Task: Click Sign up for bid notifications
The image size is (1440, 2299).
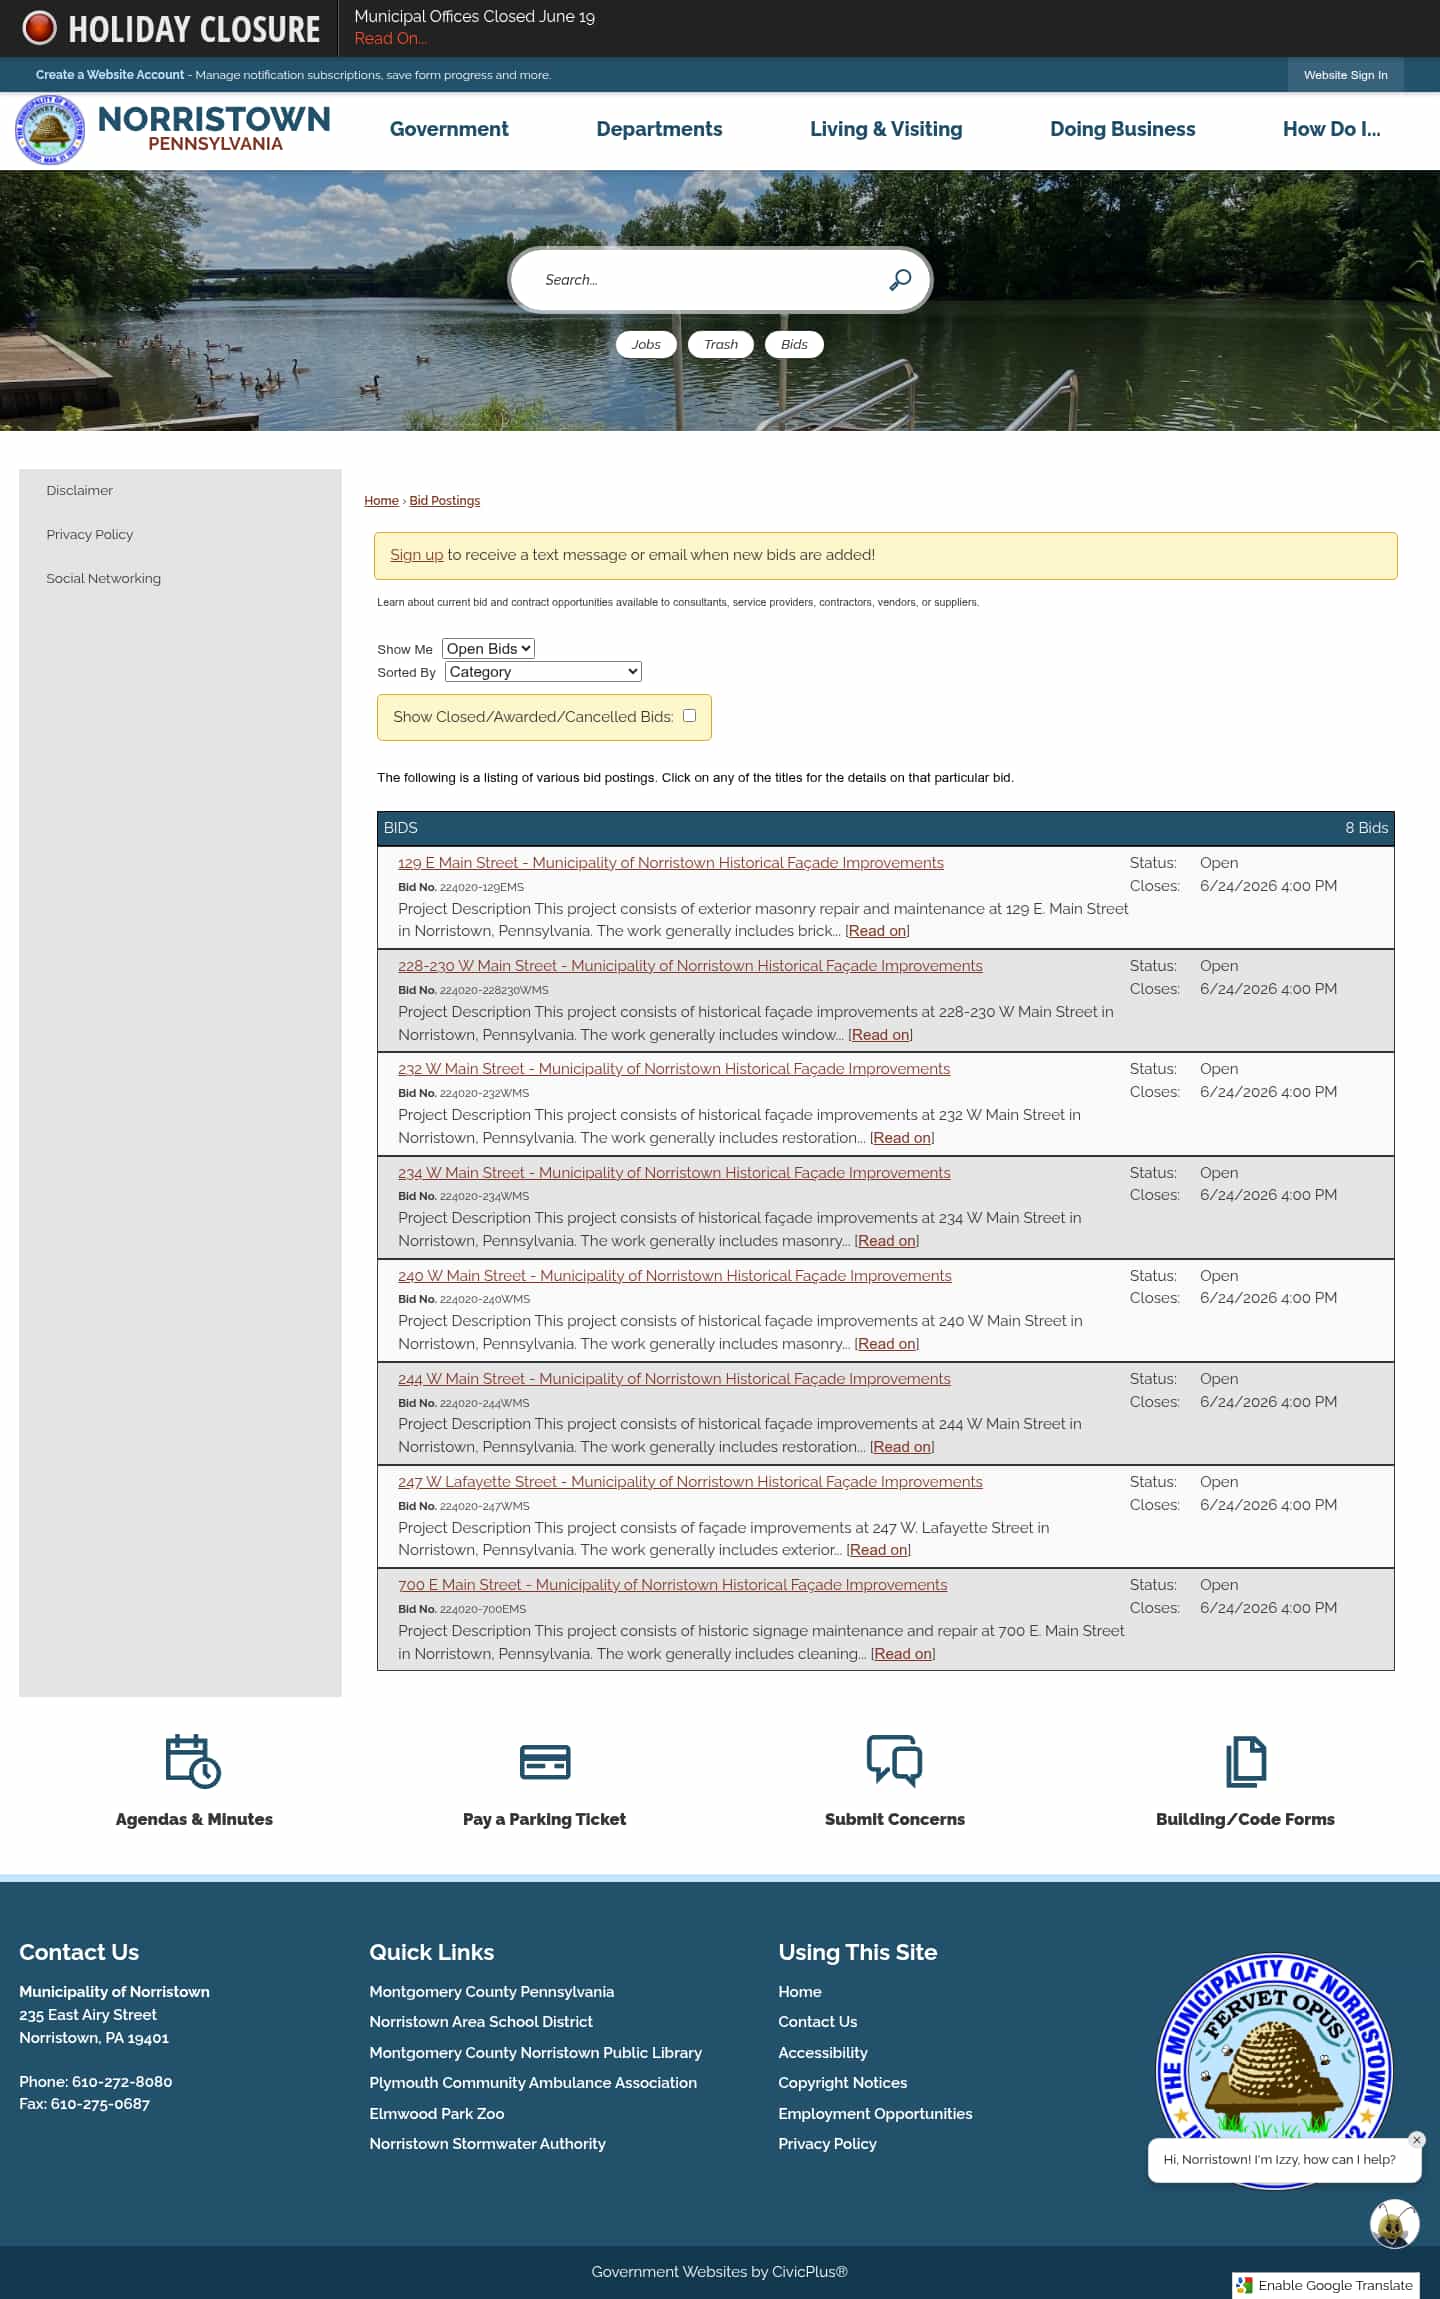Action: pyautogui.click(x=416, y=555)
